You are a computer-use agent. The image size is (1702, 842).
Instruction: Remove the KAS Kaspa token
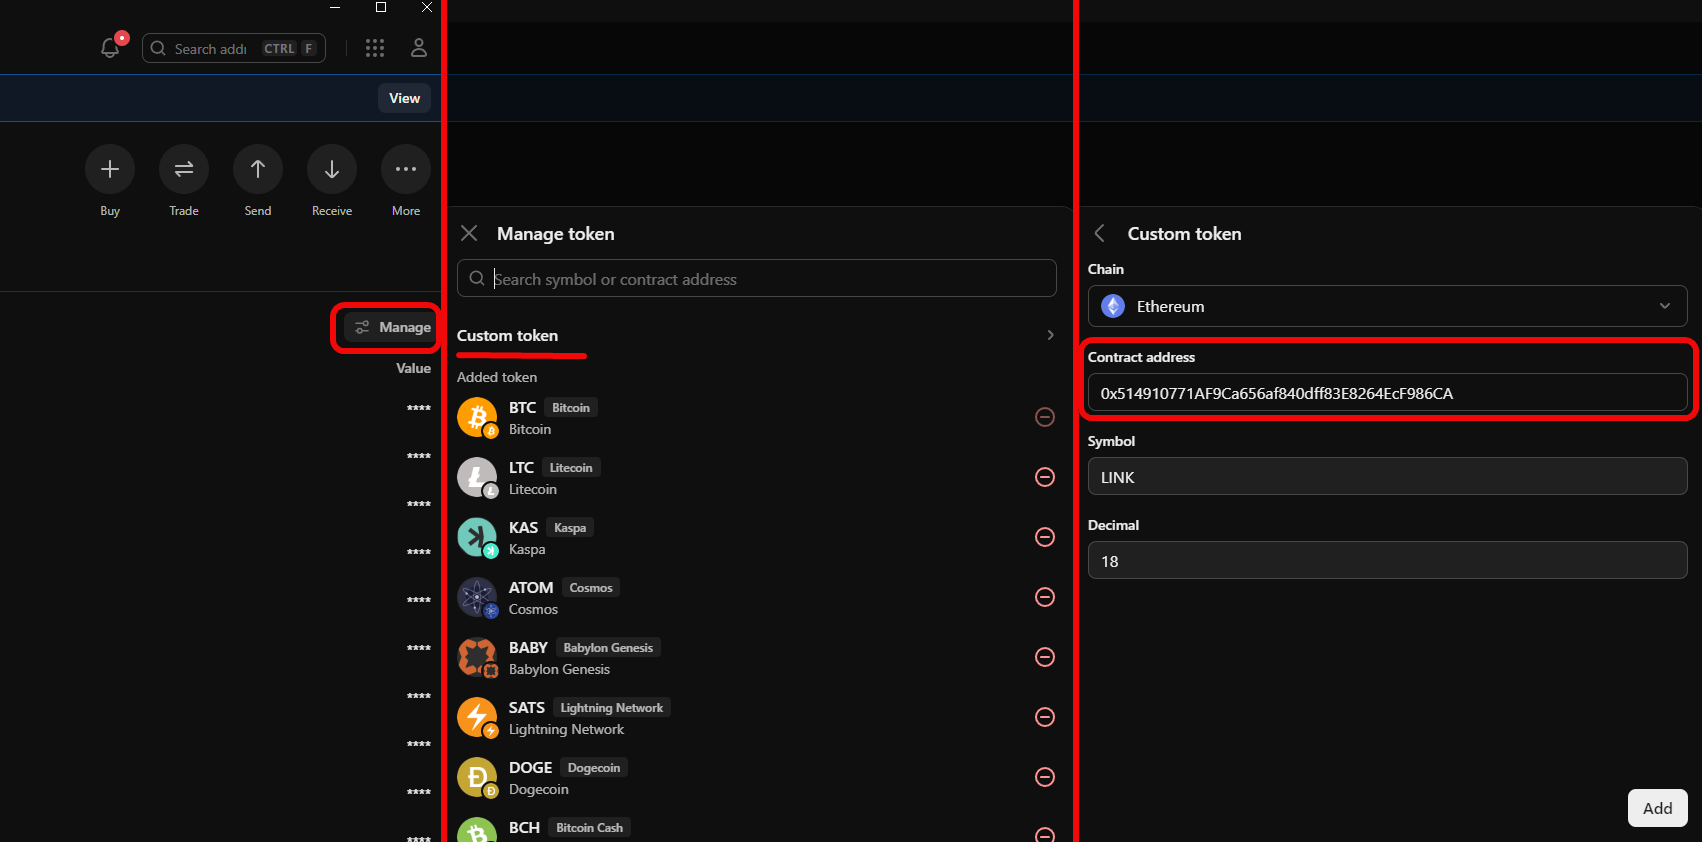pos(1045,537)
